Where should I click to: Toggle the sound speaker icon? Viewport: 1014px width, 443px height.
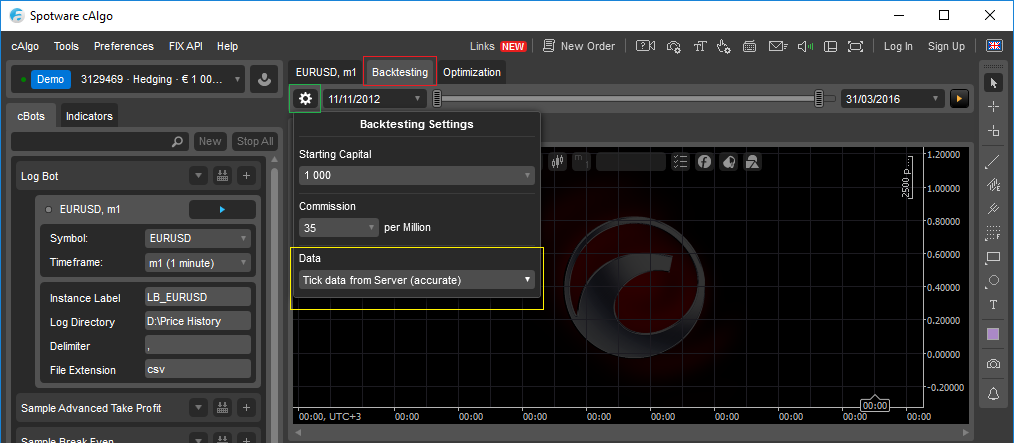point(805,46)
